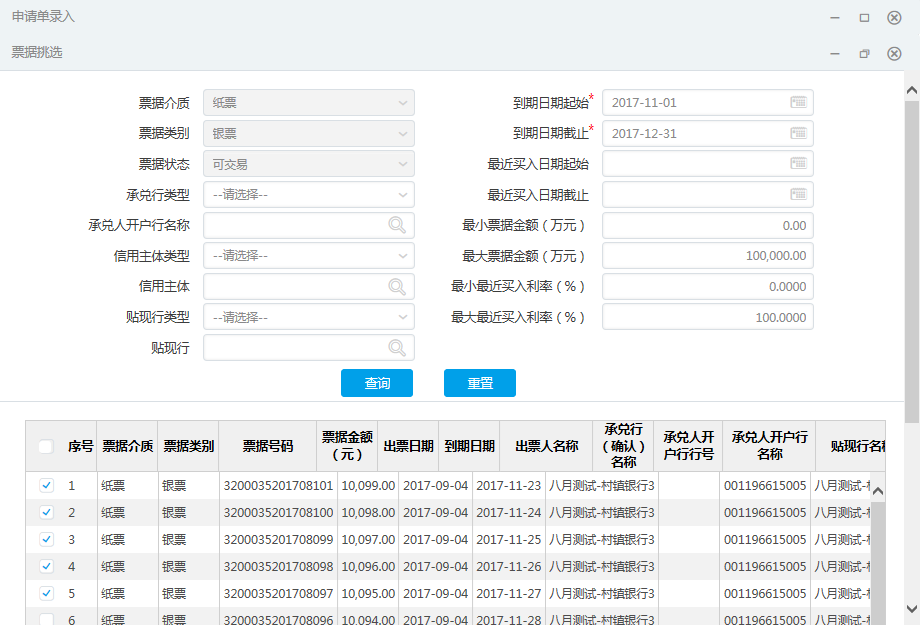
Task: Click search icon in 信用主体 field
Action: click(397, 286)
